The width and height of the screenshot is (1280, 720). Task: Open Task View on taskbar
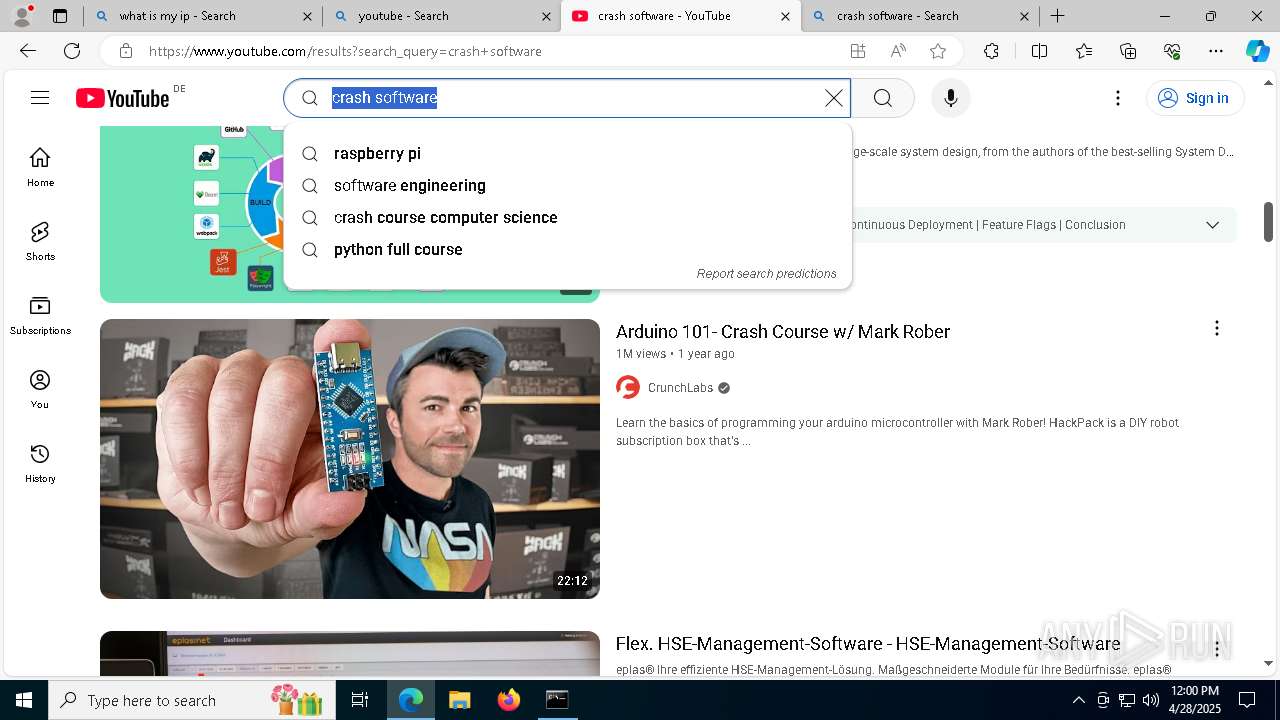click(x=360, y=700)
